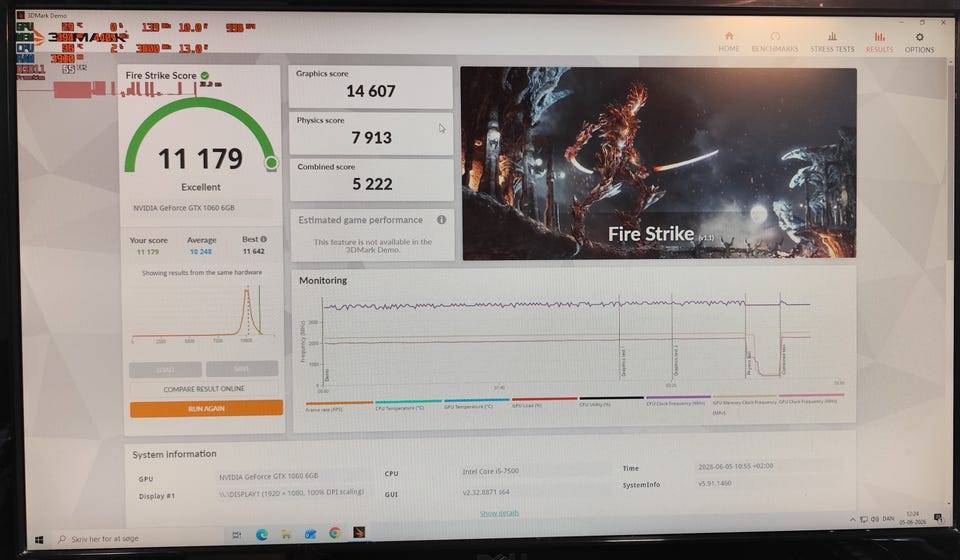Image resolution: width=960 pixels, height=560 pixels.
Task: Click the green validation checkmark beside Fire Strike Score
Action: tap(204, 75)
